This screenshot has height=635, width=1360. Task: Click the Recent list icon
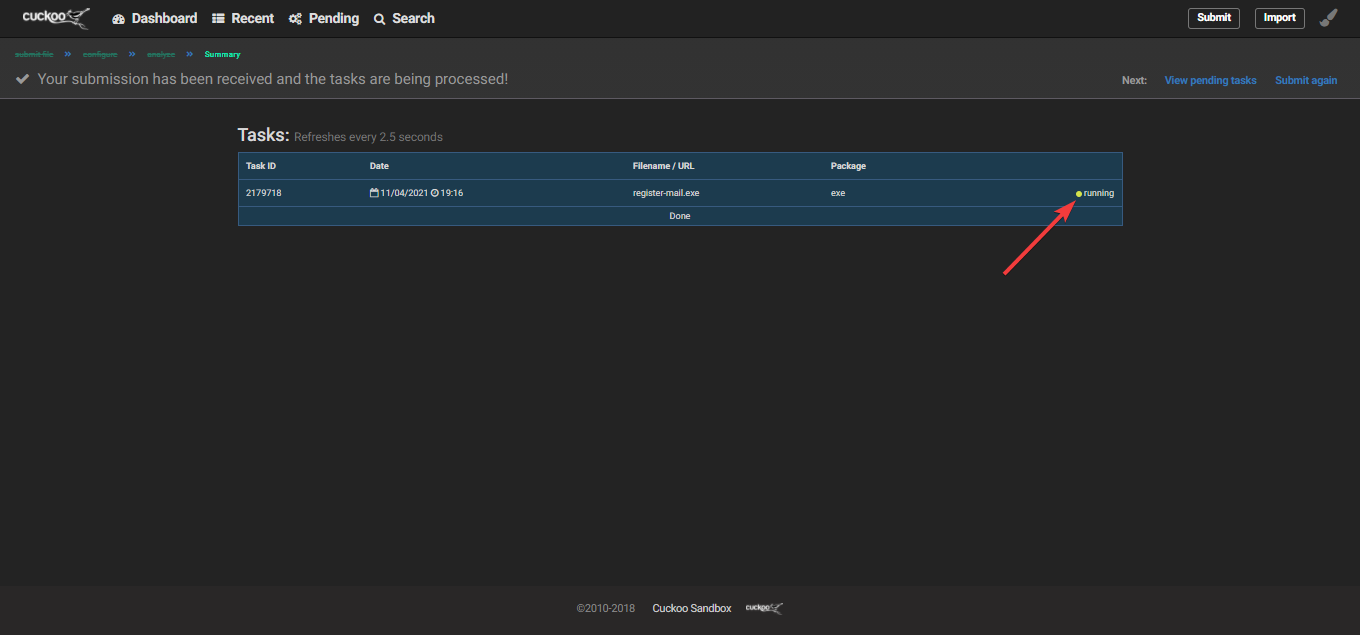[218, 18]
